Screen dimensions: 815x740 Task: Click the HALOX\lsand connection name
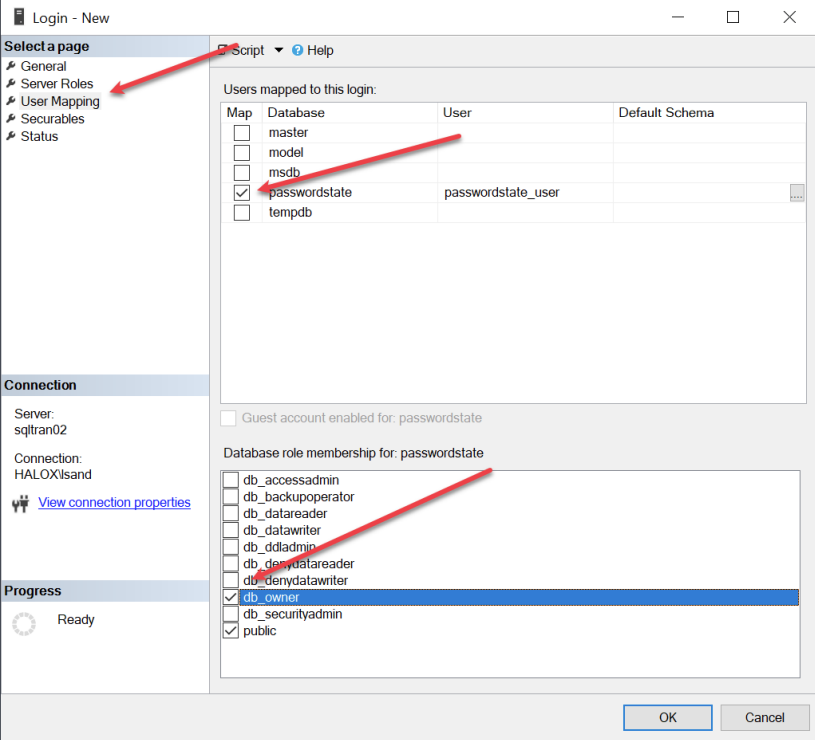tap(53, 474)
